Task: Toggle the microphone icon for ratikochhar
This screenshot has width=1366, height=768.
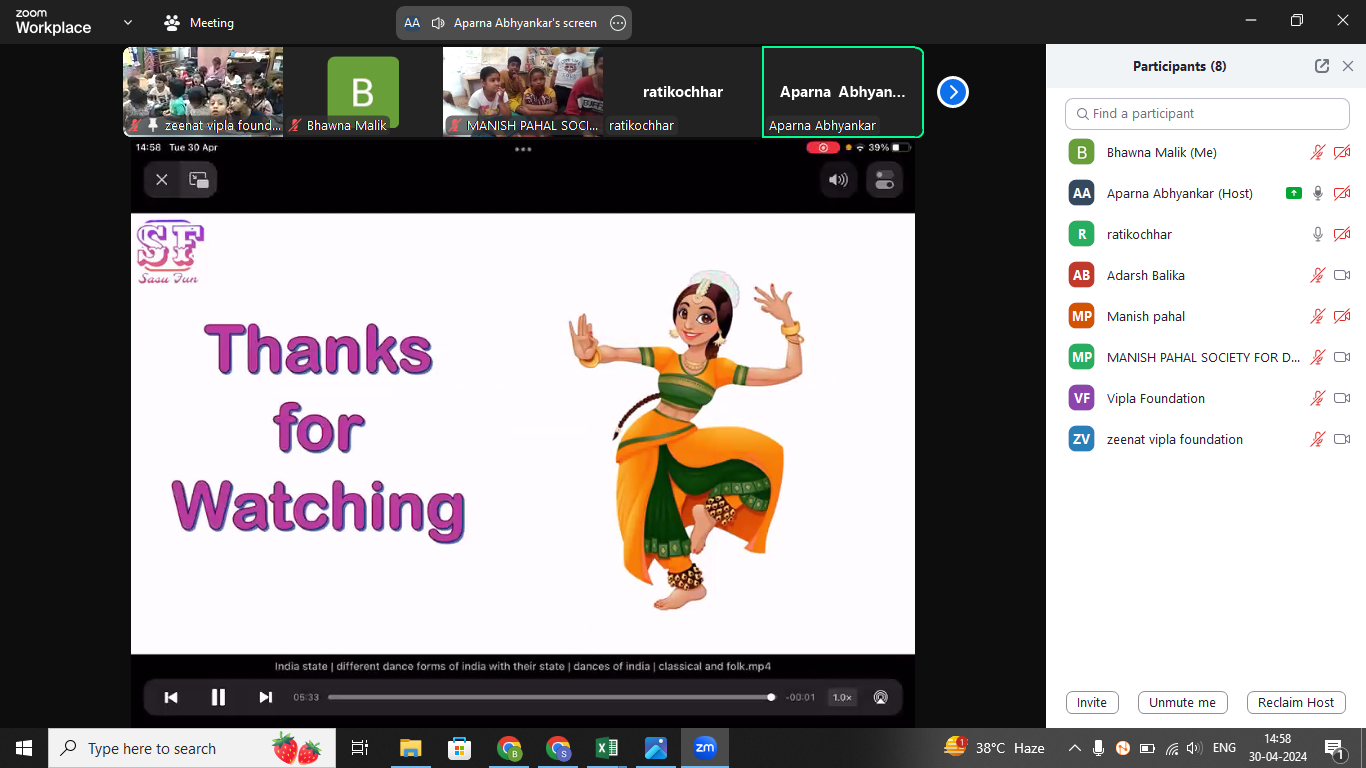Action: click(x=1318, y=234)
